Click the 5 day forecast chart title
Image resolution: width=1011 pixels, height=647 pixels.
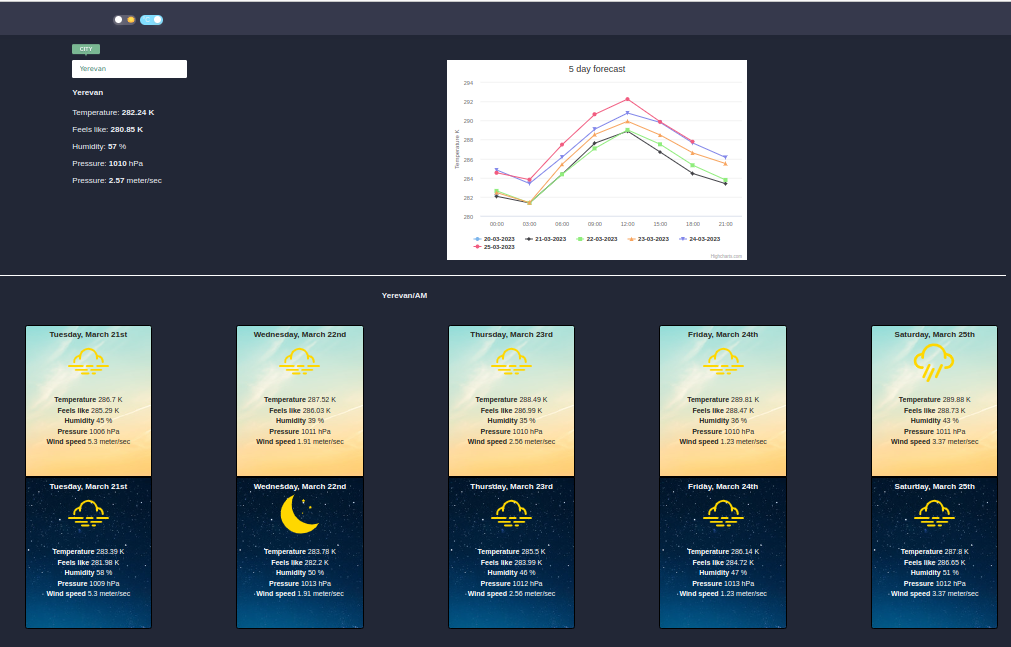[596, 68]
